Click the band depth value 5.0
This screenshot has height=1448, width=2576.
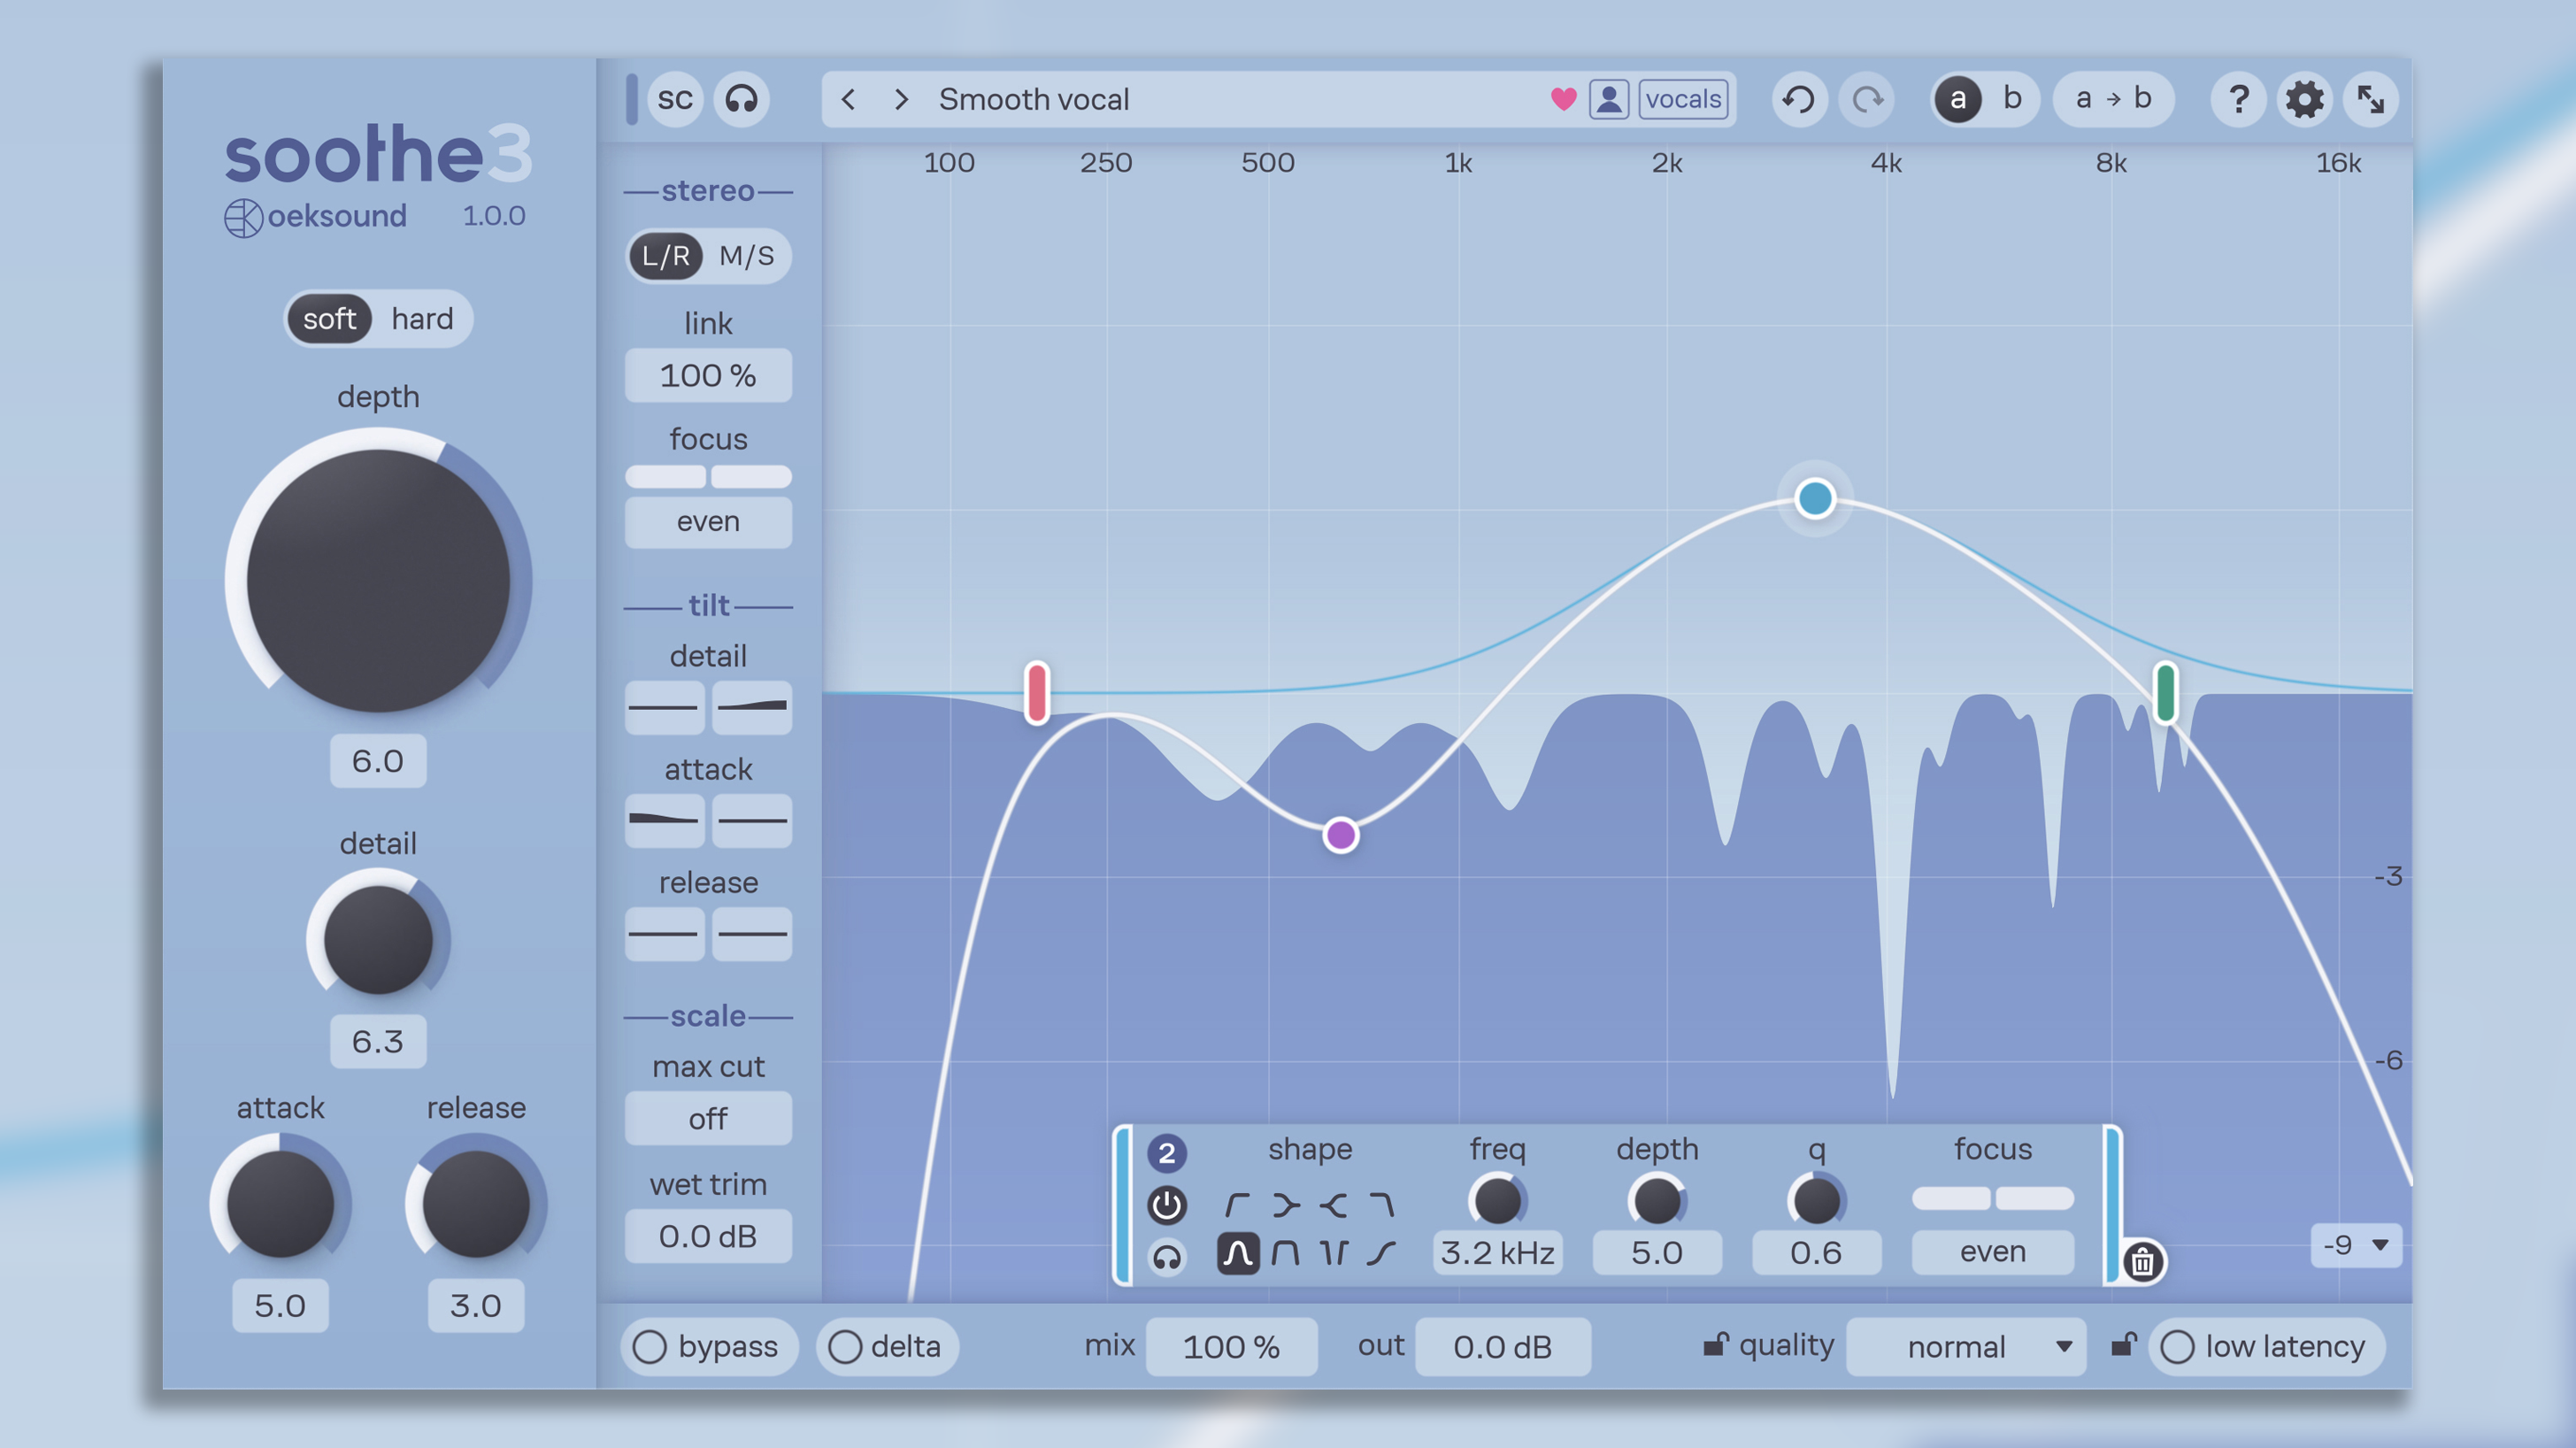coord(1657,1252)
